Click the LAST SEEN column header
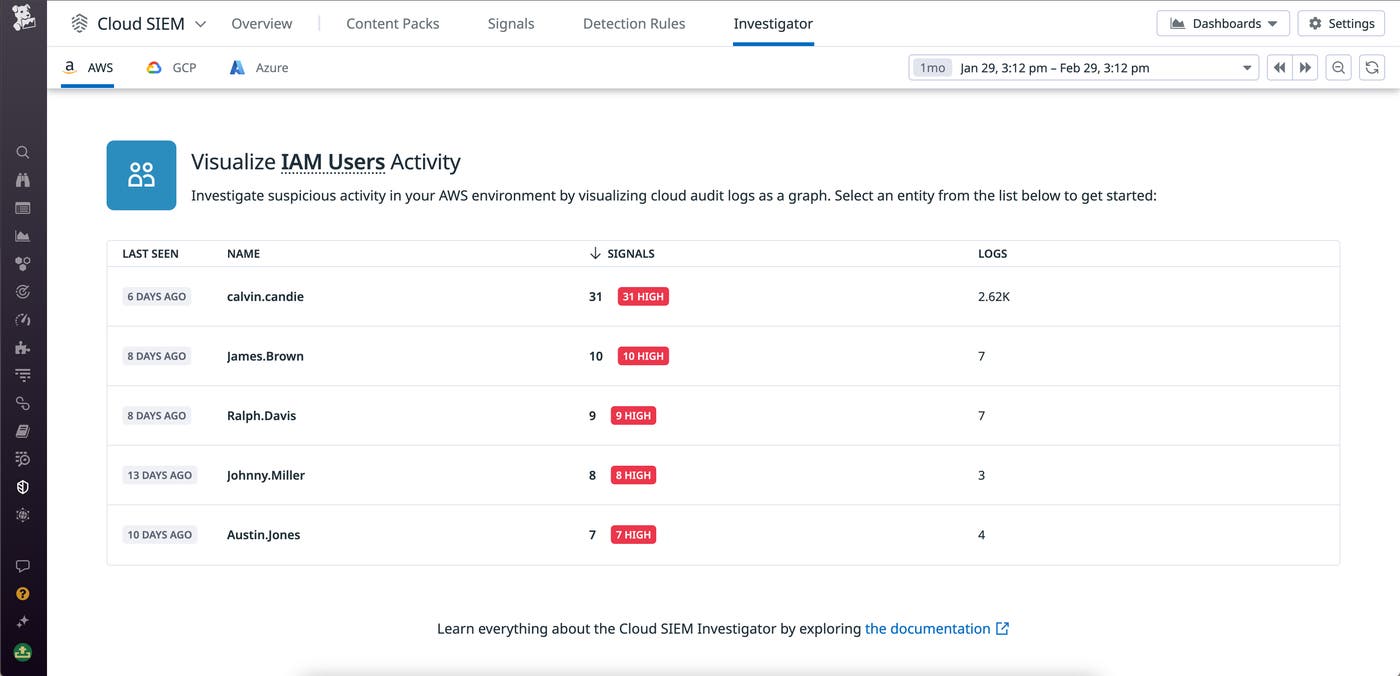The image size is (1400, 676). click(x=150, y=254)
